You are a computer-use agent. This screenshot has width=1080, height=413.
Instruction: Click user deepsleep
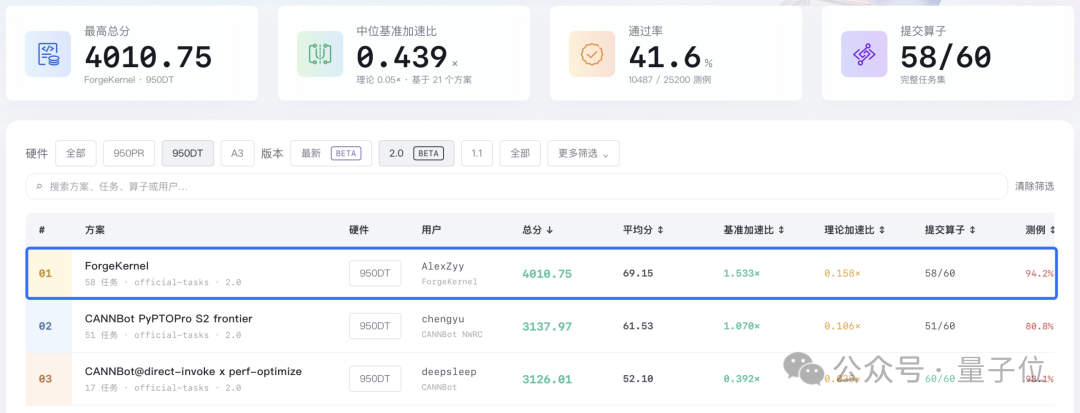tap(449, 372)
